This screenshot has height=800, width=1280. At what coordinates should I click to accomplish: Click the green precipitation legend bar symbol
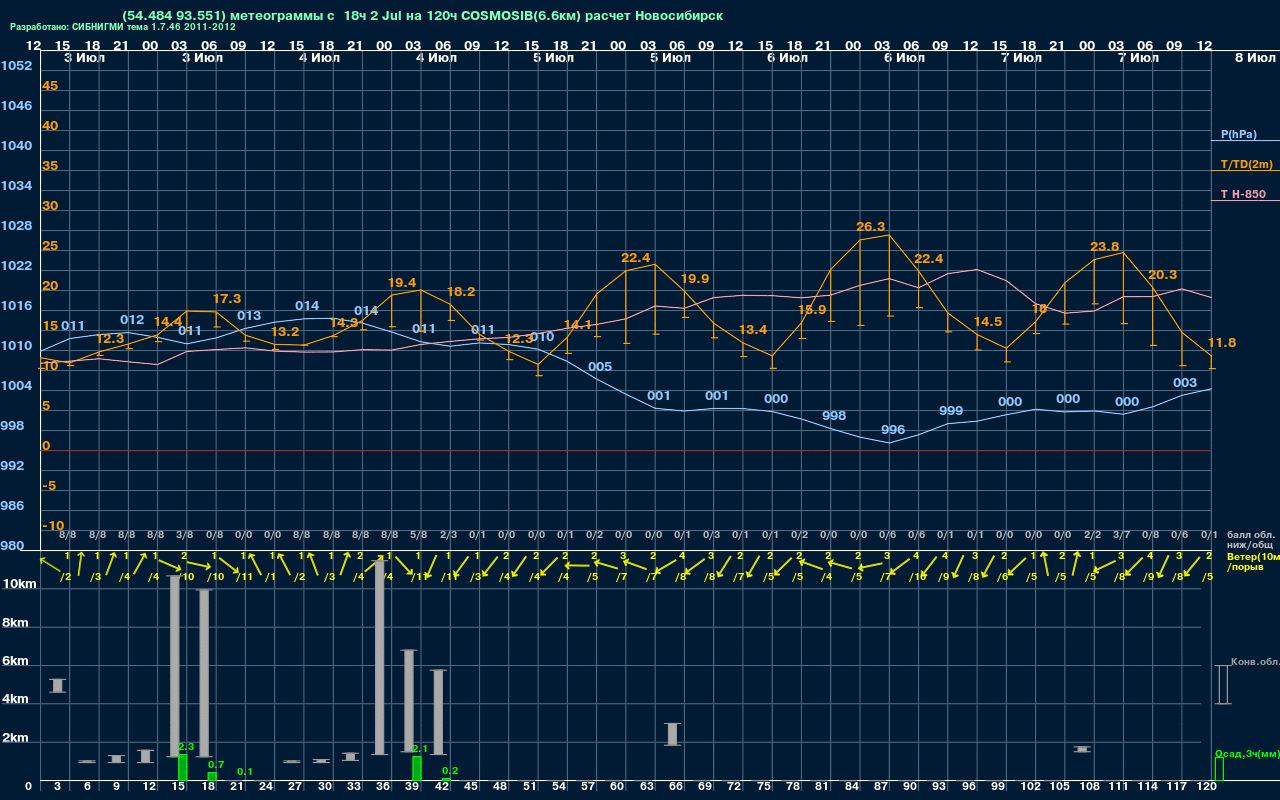pyautogui.click(x=1218, y=768)
